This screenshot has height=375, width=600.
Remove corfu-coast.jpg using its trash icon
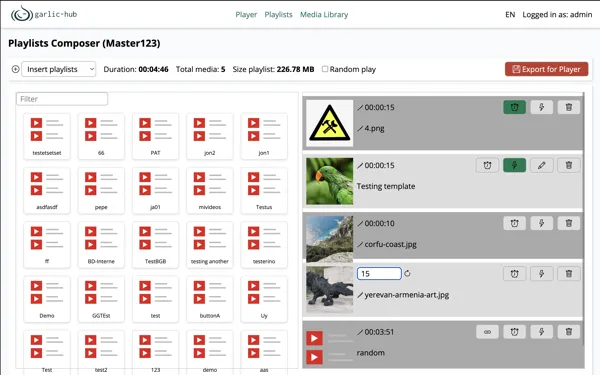point(569,223)
